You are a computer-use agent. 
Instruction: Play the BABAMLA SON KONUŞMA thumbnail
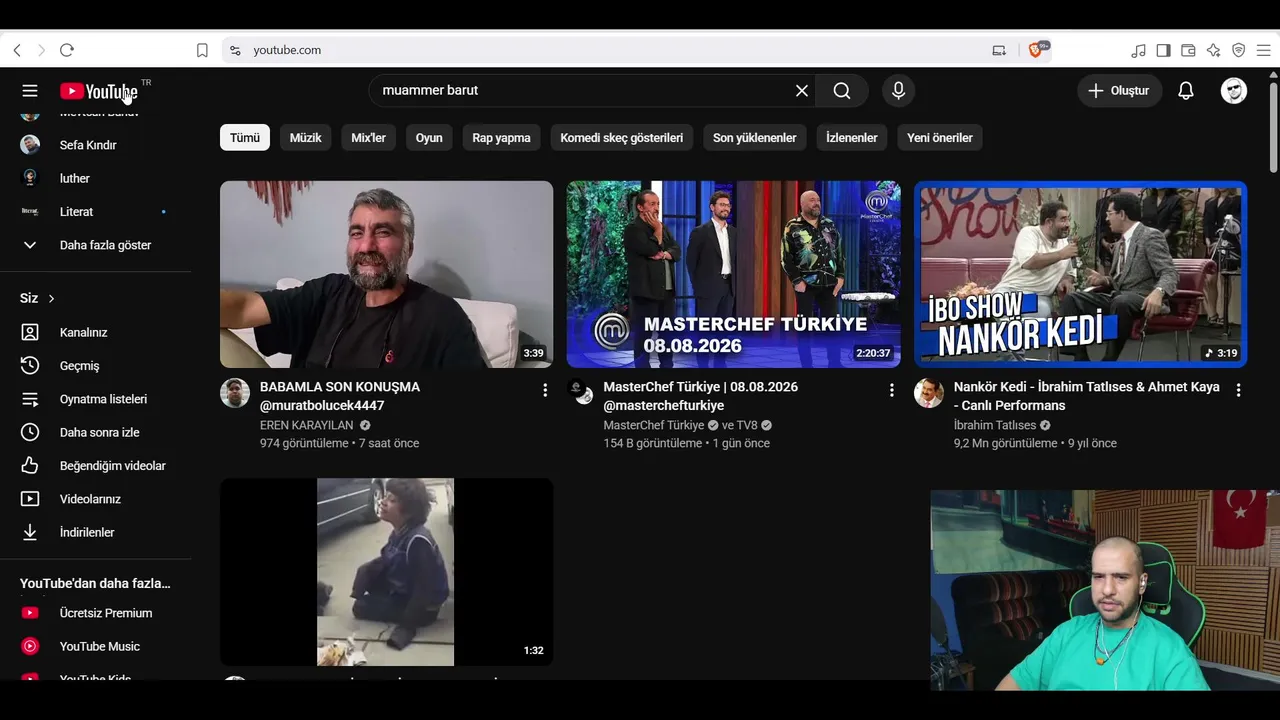click(x=386, y=274)
